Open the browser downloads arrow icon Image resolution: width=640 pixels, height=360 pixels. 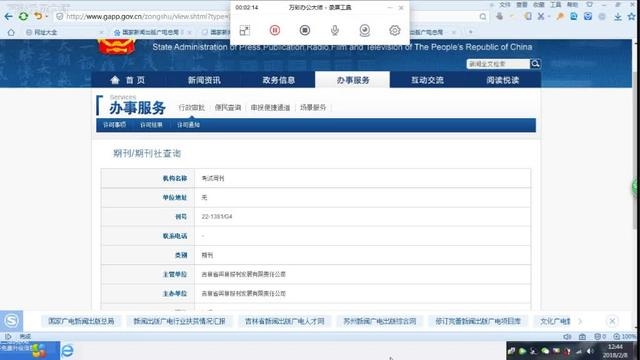(618, 16)
